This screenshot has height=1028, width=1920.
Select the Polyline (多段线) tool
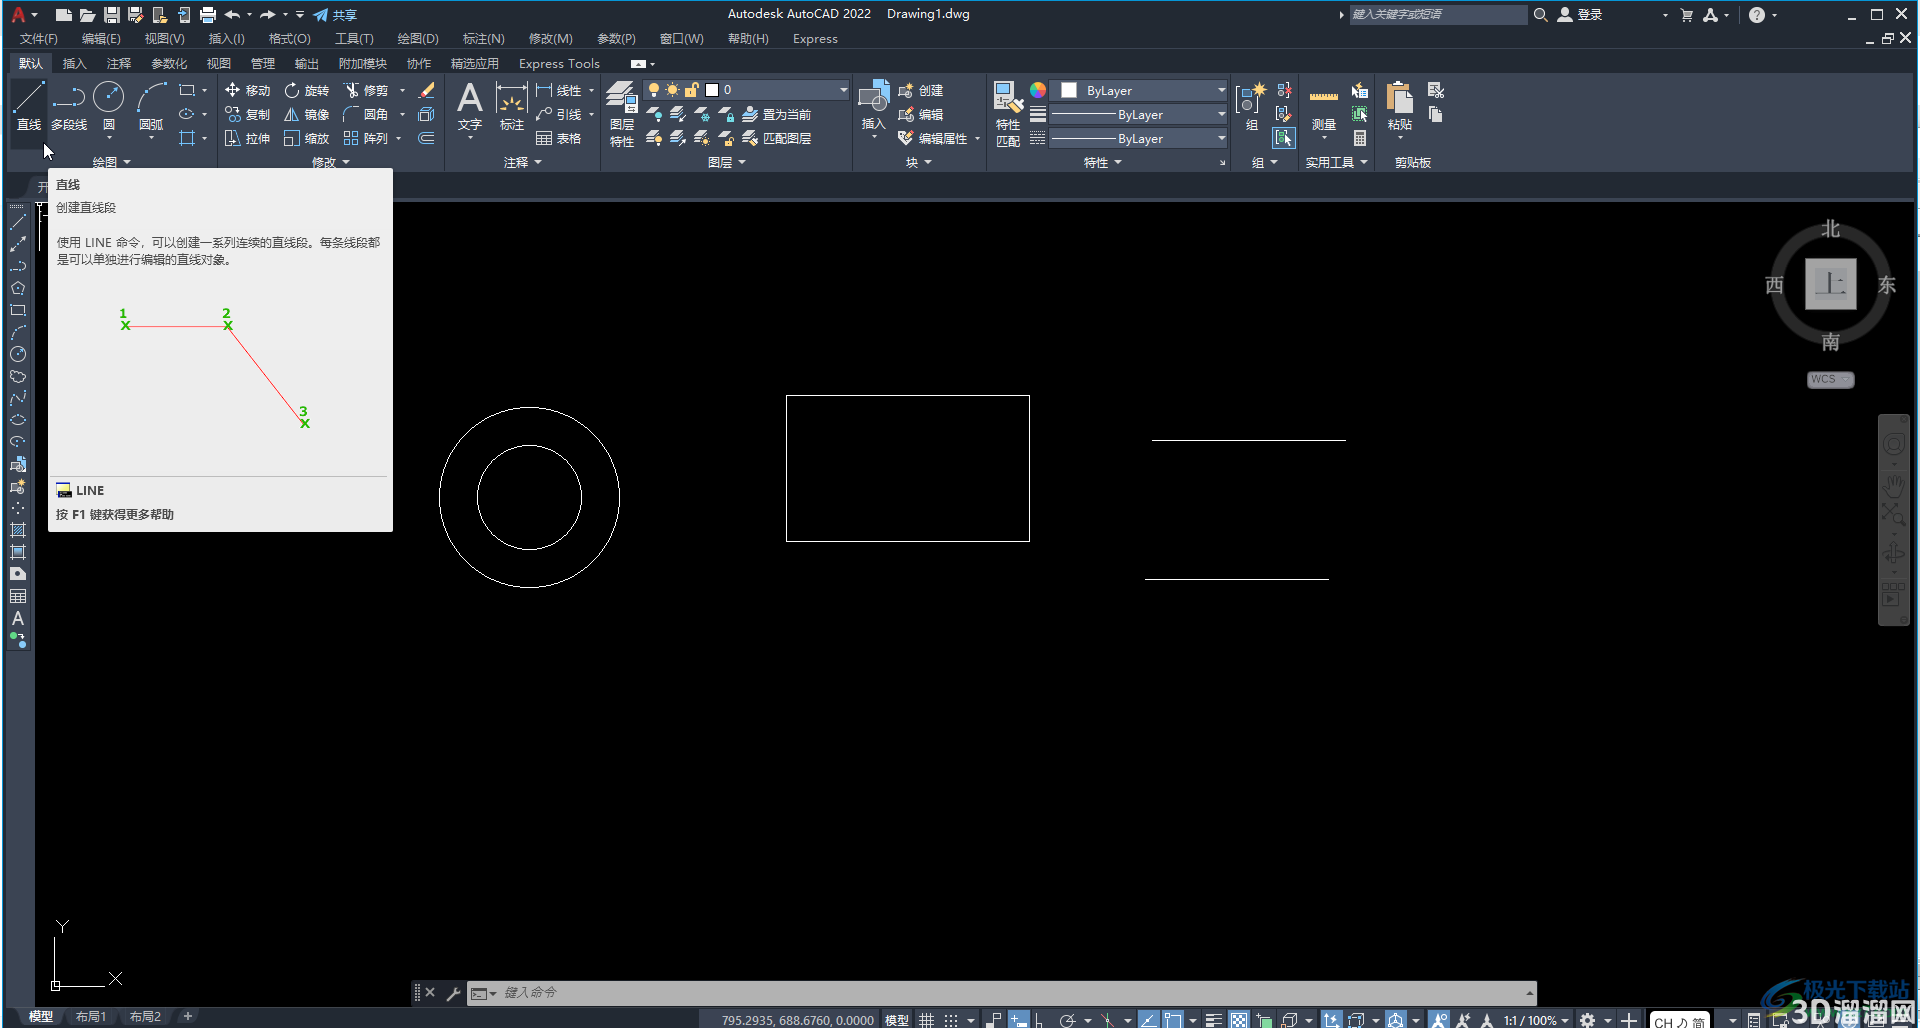[69, 107]
